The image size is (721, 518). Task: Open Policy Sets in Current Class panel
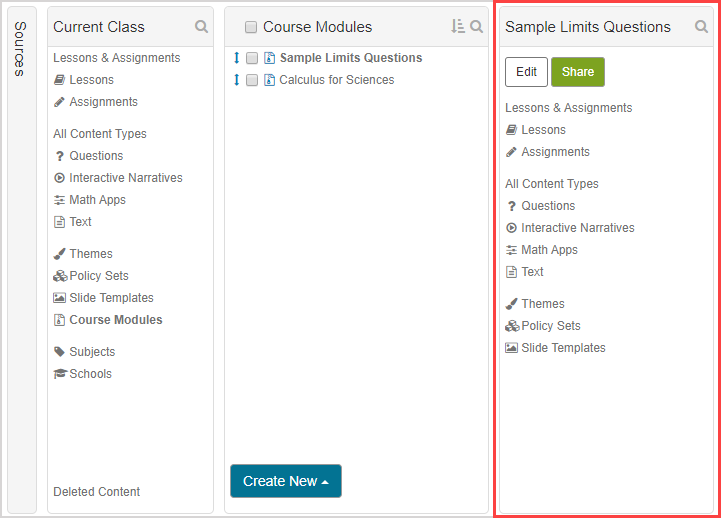(x=98, y=276)
